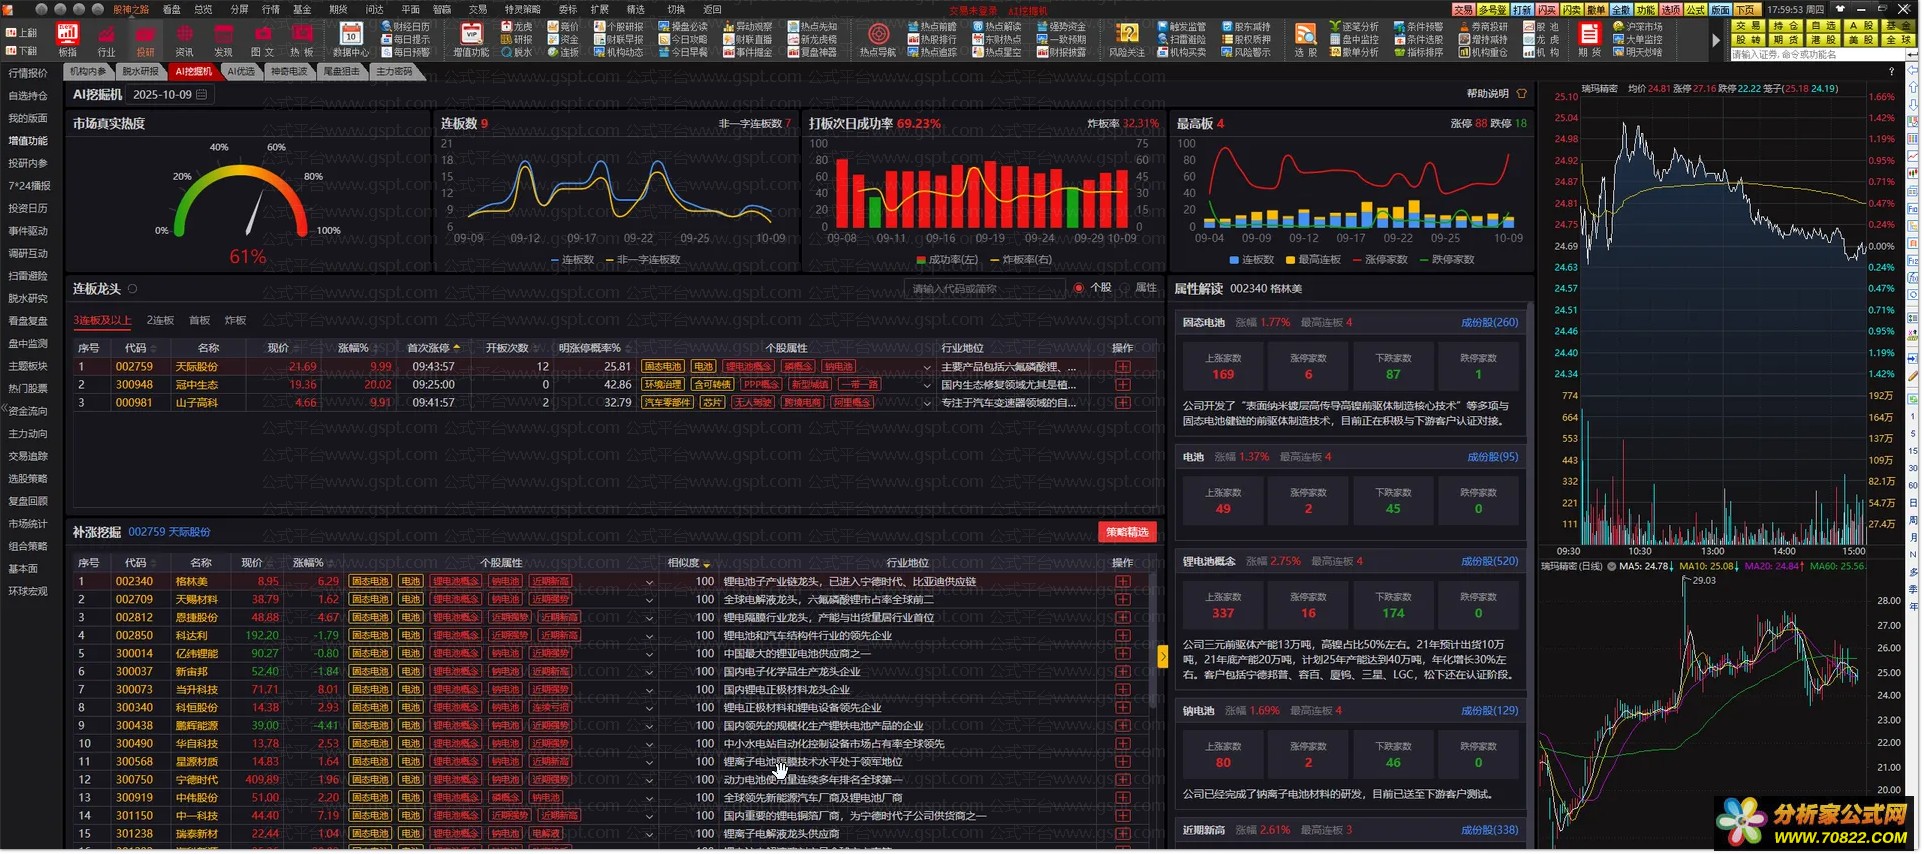
Task: Open the date picker beside 2025-10-09
Action: point(201,94)
